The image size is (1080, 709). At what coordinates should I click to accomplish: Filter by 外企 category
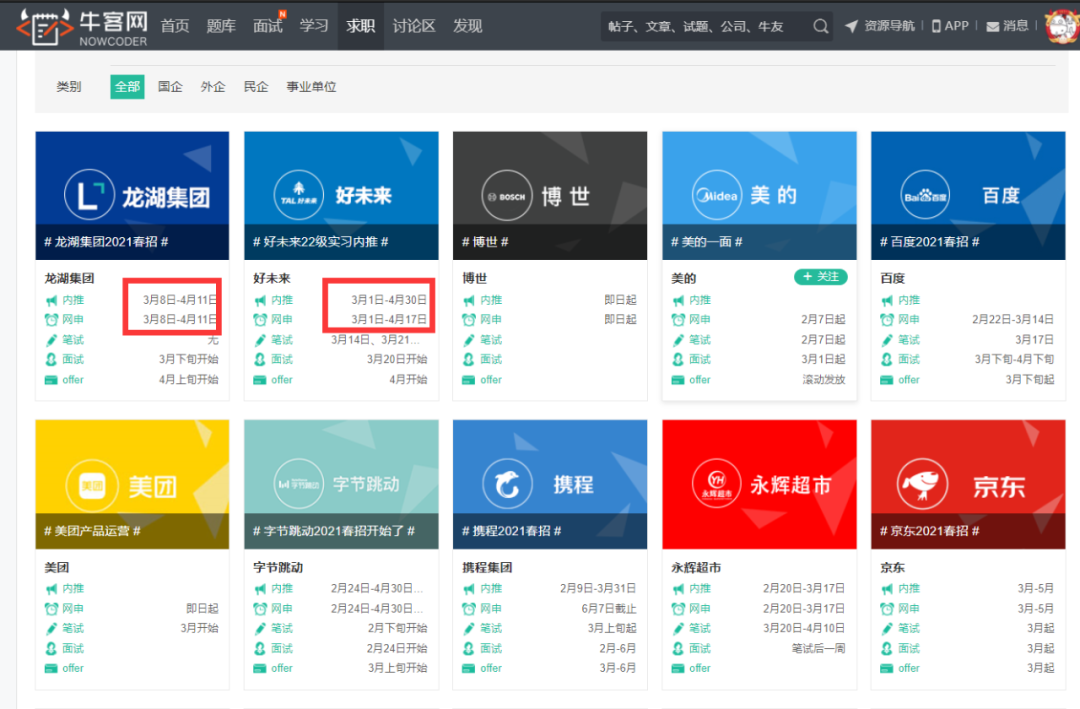213,87
